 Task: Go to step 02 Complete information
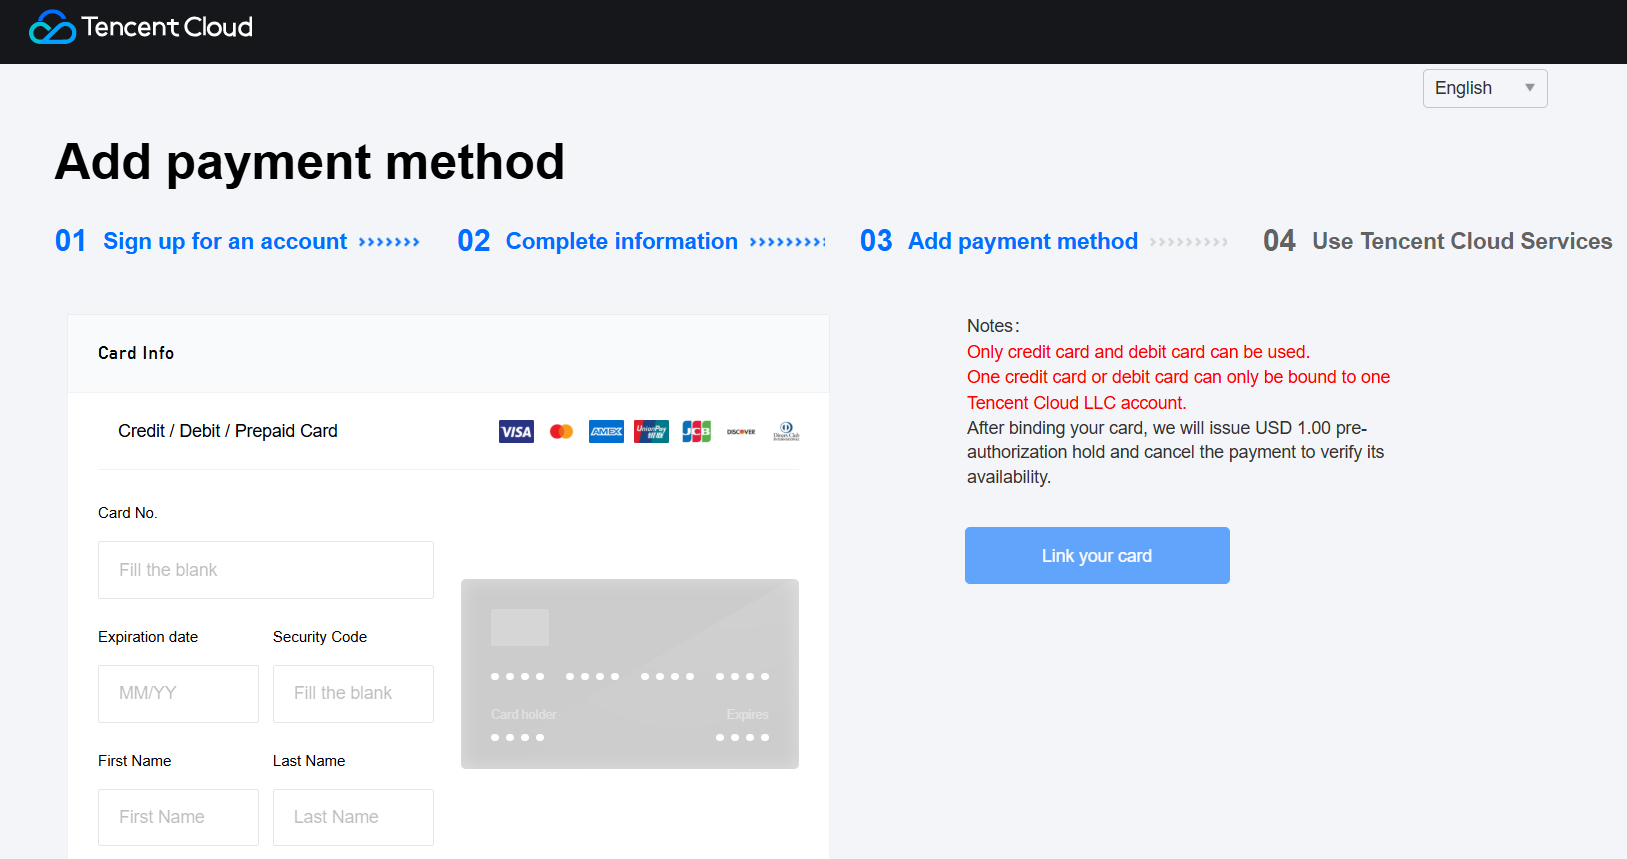[x=621, y=241]
